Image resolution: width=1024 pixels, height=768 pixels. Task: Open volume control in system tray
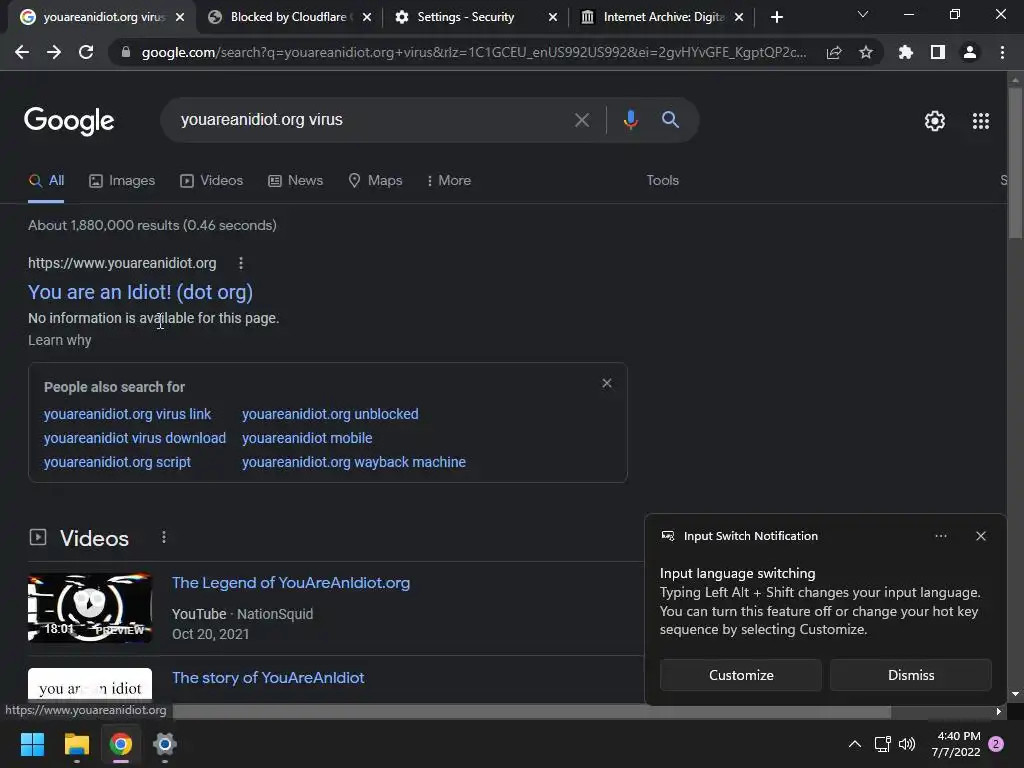tap(907, 744)
